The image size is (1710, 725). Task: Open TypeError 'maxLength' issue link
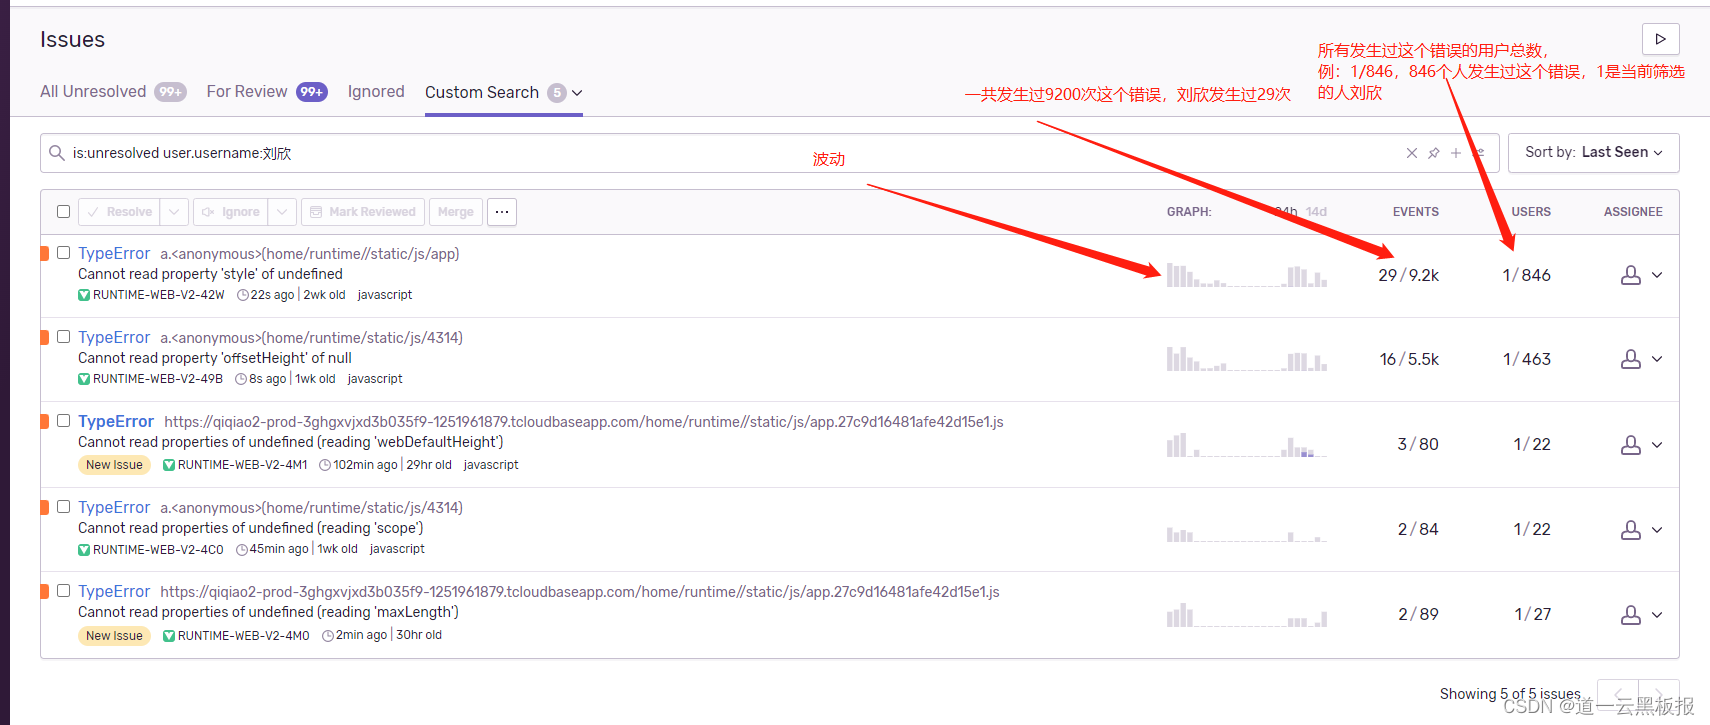[x=114, y=592]
